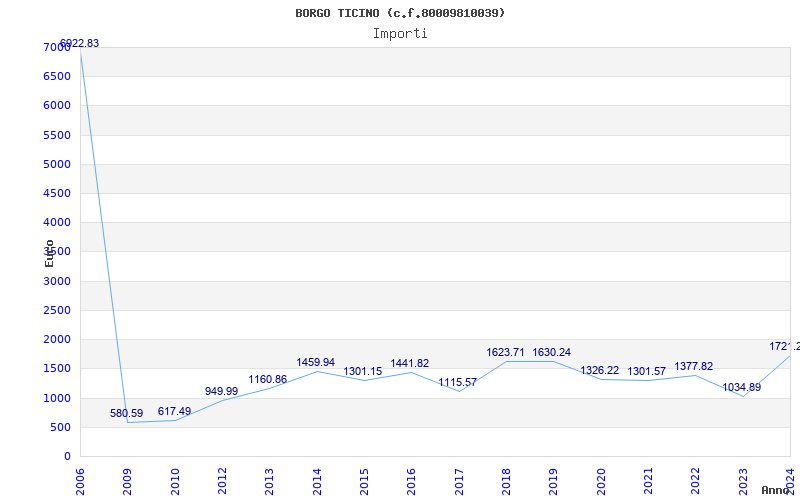
Task: Click the 0 y-axis tick label
Action: (67, 457)
